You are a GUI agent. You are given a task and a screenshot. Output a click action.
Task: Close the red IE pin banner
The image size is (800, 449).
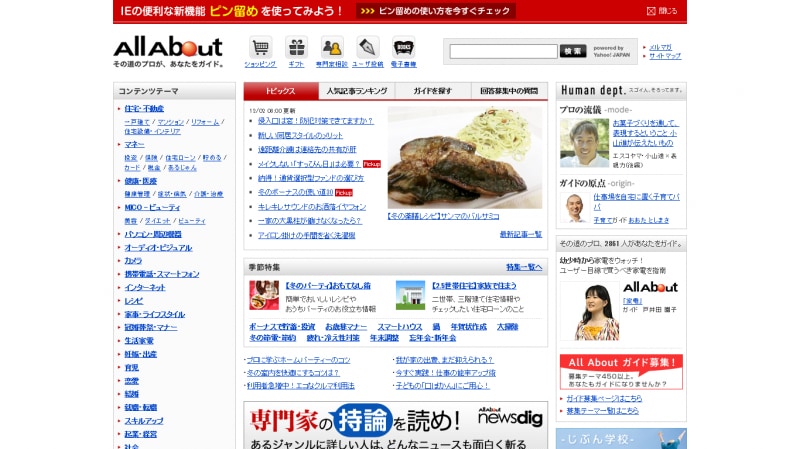[x=662, y=11]
